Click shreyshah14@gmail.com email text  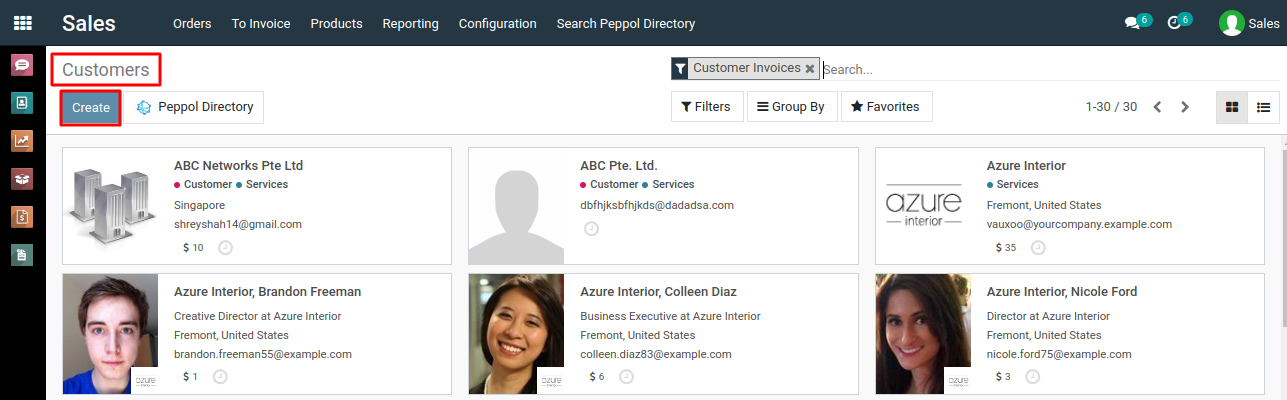click(238, 224)
